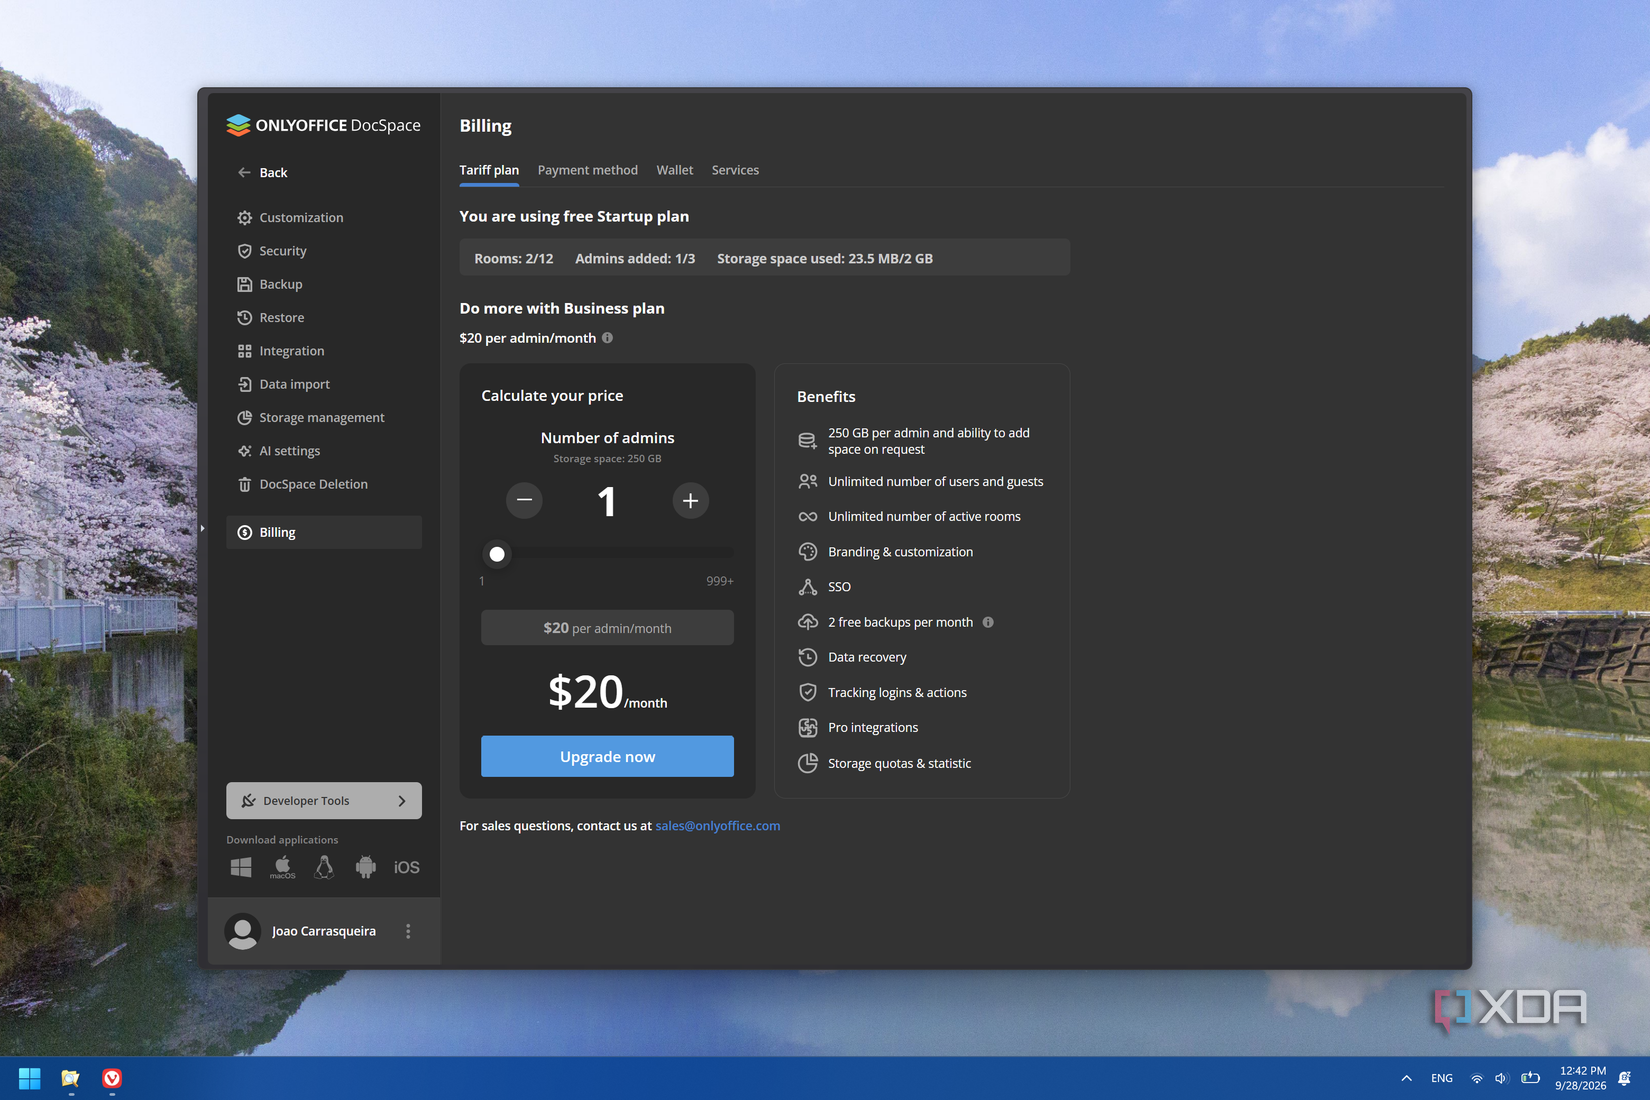Screen dimensions: 1650x1100
Task: Click the unlimited active rooms infinity icon
Action: click(808, 517)
